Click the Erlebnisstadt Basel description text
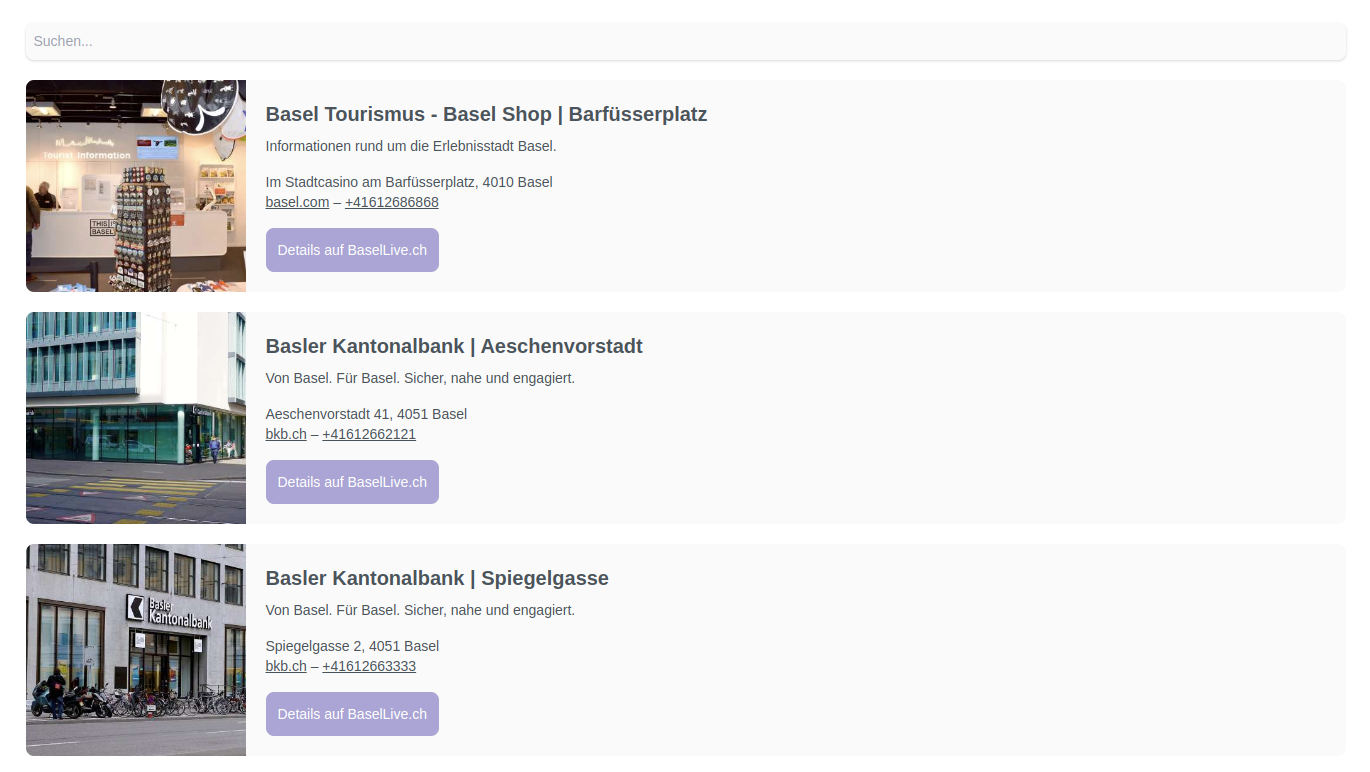This screenshot has width=1370, height=772. [x=410, y=146]
